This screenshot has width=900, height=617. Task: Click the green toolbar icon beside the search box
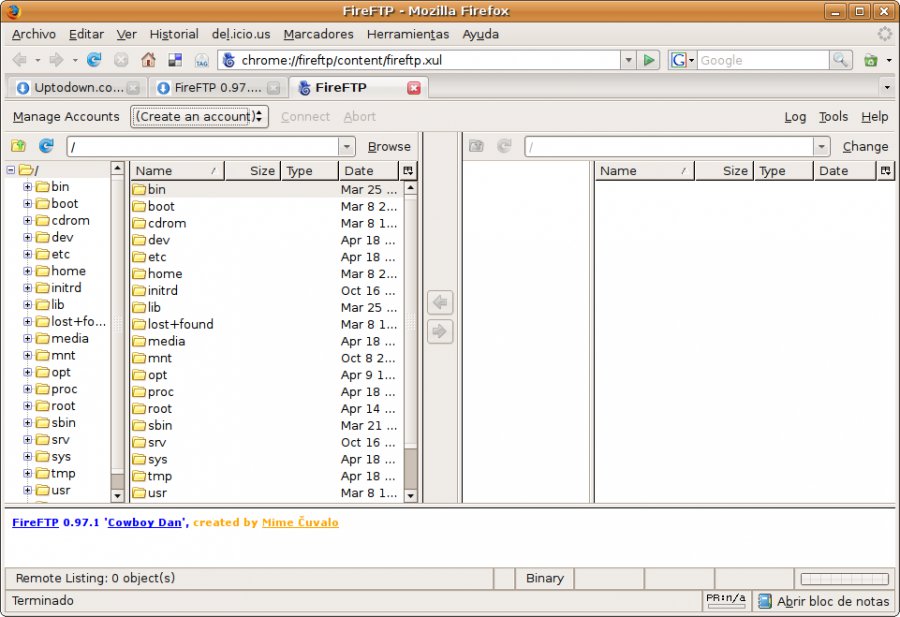[871, 60]
